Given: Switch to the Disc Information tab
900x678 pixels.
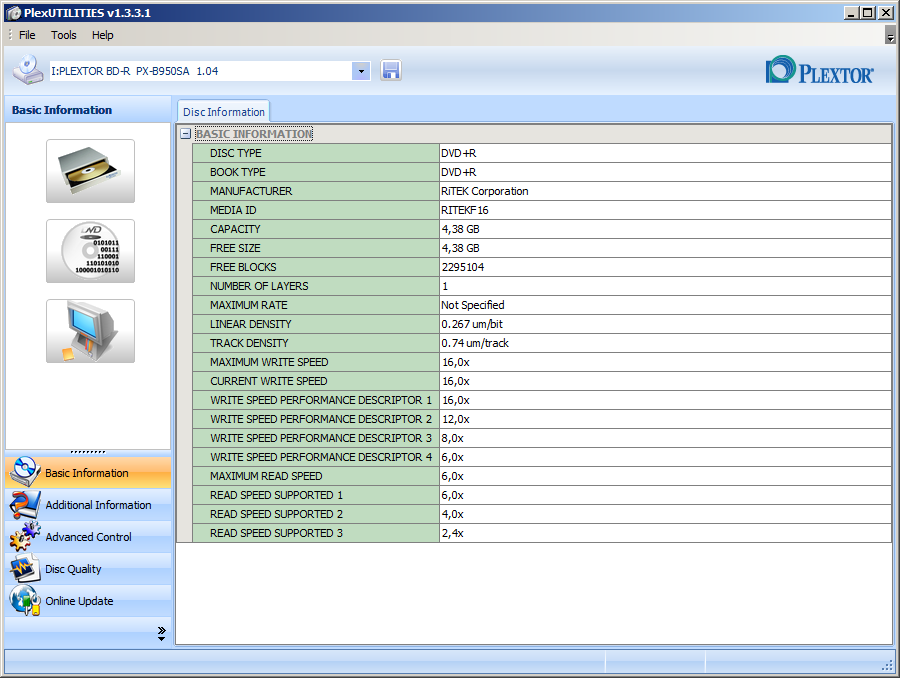Looking at the screenshot, I should point(224,112).
